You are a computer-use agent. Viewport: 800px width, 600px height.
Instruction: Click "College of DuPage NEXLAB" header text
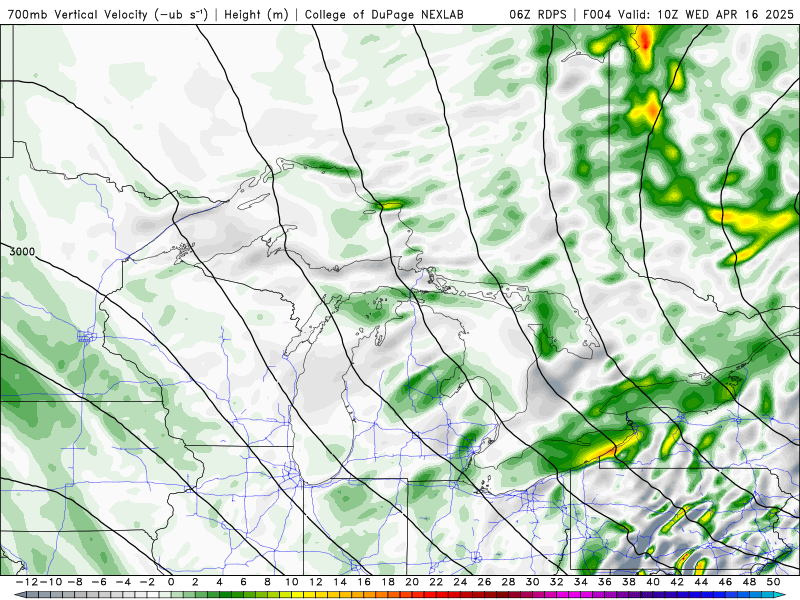tap(384, 15)
